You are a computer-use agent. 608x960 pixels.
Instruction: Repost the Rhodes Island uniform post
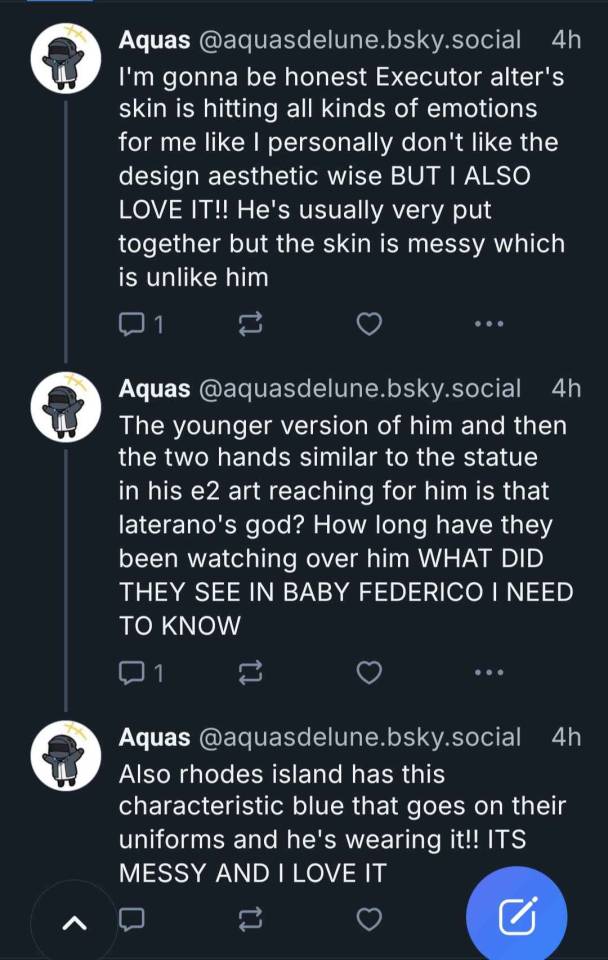click(252, 918)
